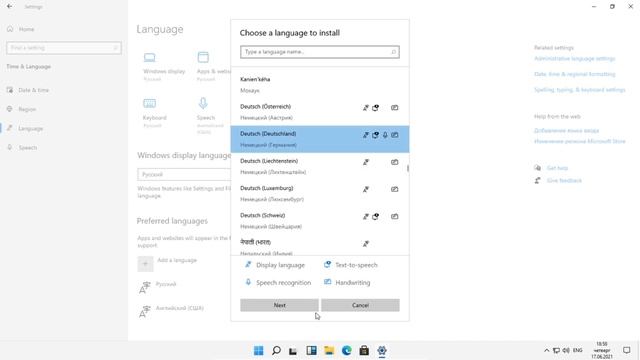Click the Display language legend icon

(x=248, y=264)
